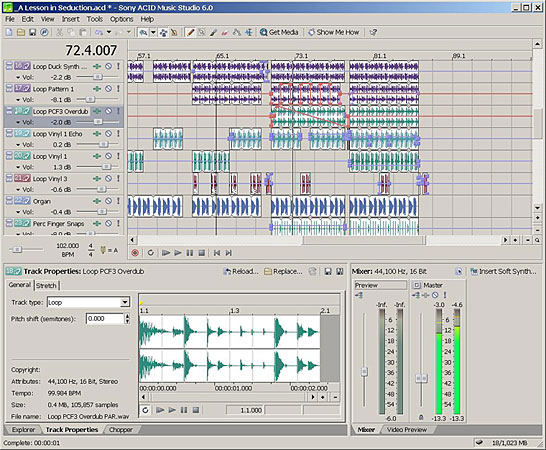Adjust Loop Vinyl 3 volume slider

pos(101,189)
